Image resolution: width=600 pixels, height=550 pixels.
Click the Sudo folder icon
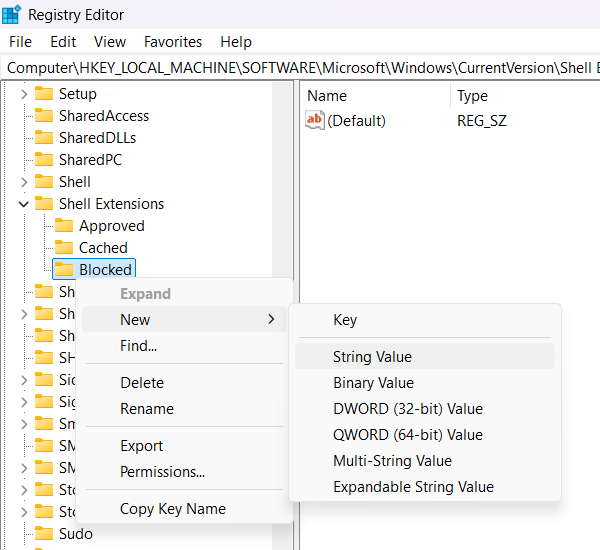click(x=43, y=534)
